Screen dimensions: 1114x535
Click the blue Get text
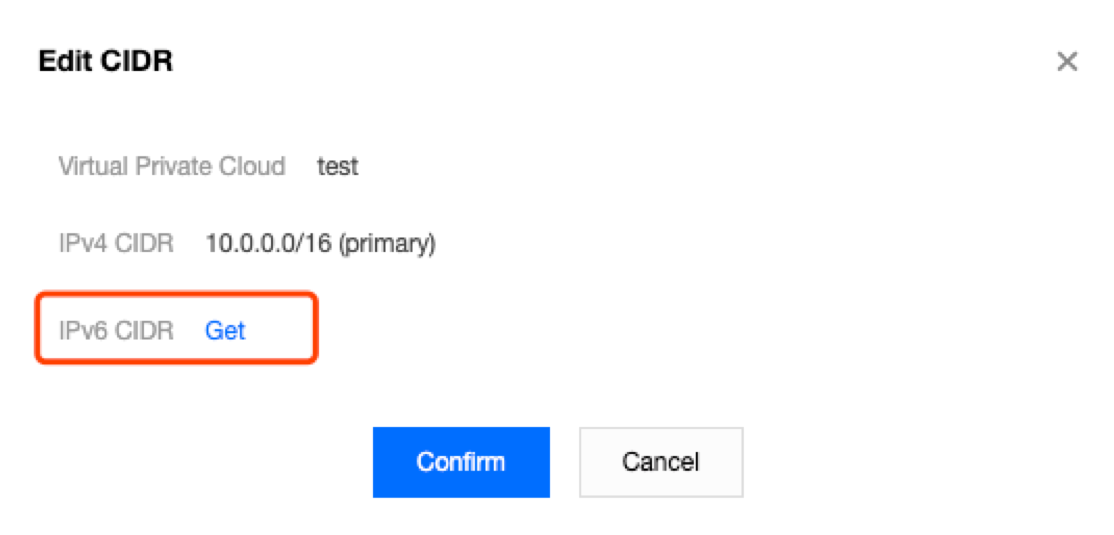coord(225,330)
